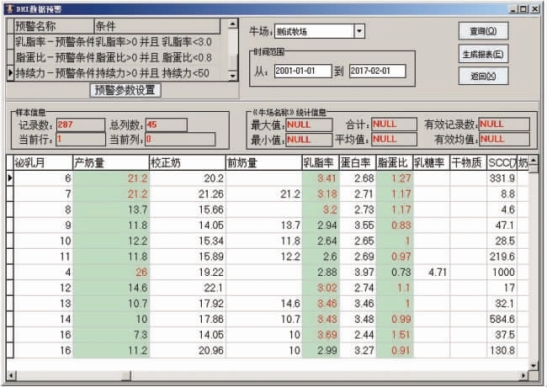Select the row selector for 泌乳月 7
This screenshot has height=387, width=547.
click(x=10, y=194)
